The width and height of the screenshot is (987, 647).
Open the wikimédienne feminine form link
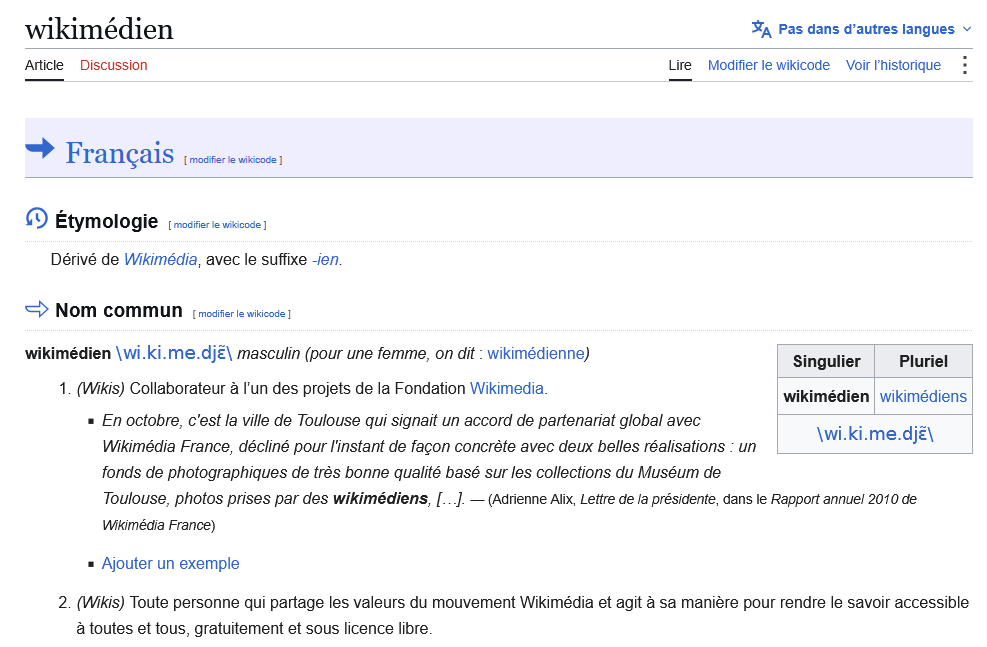(536, 353)
